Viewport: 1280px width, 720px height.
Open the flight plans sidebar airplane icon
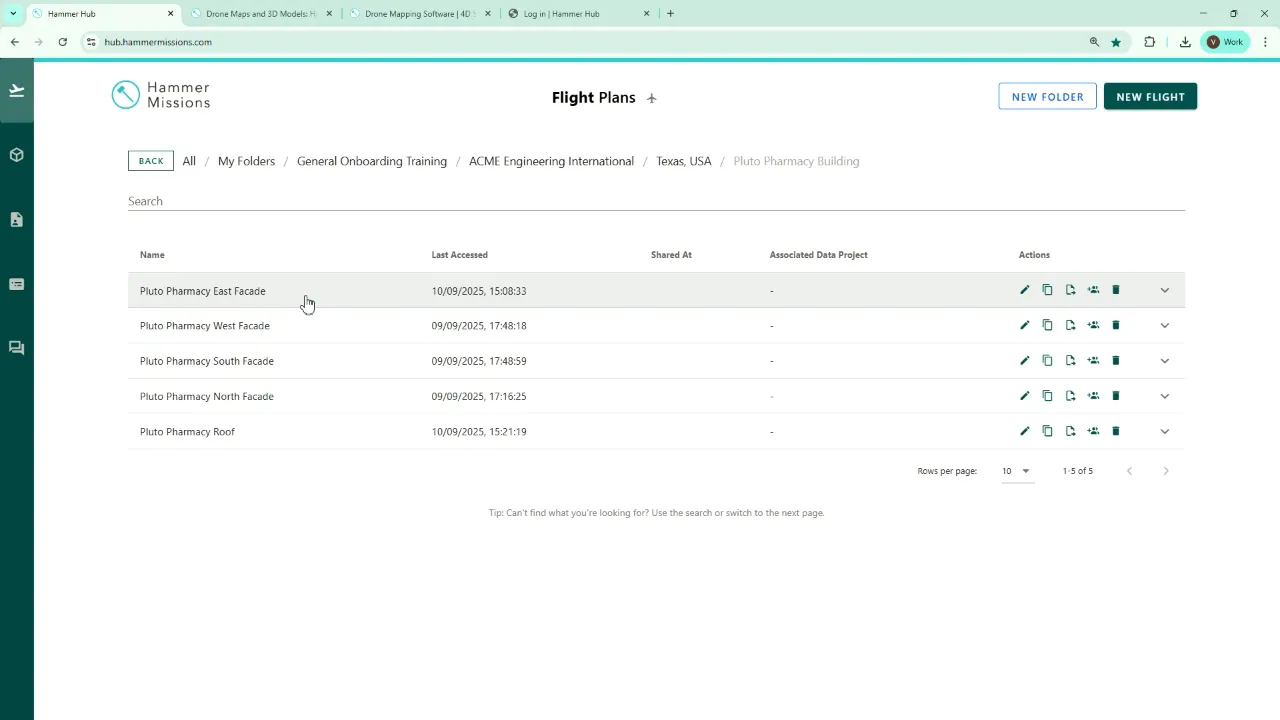pyautogui.click(x=16, y=91)
